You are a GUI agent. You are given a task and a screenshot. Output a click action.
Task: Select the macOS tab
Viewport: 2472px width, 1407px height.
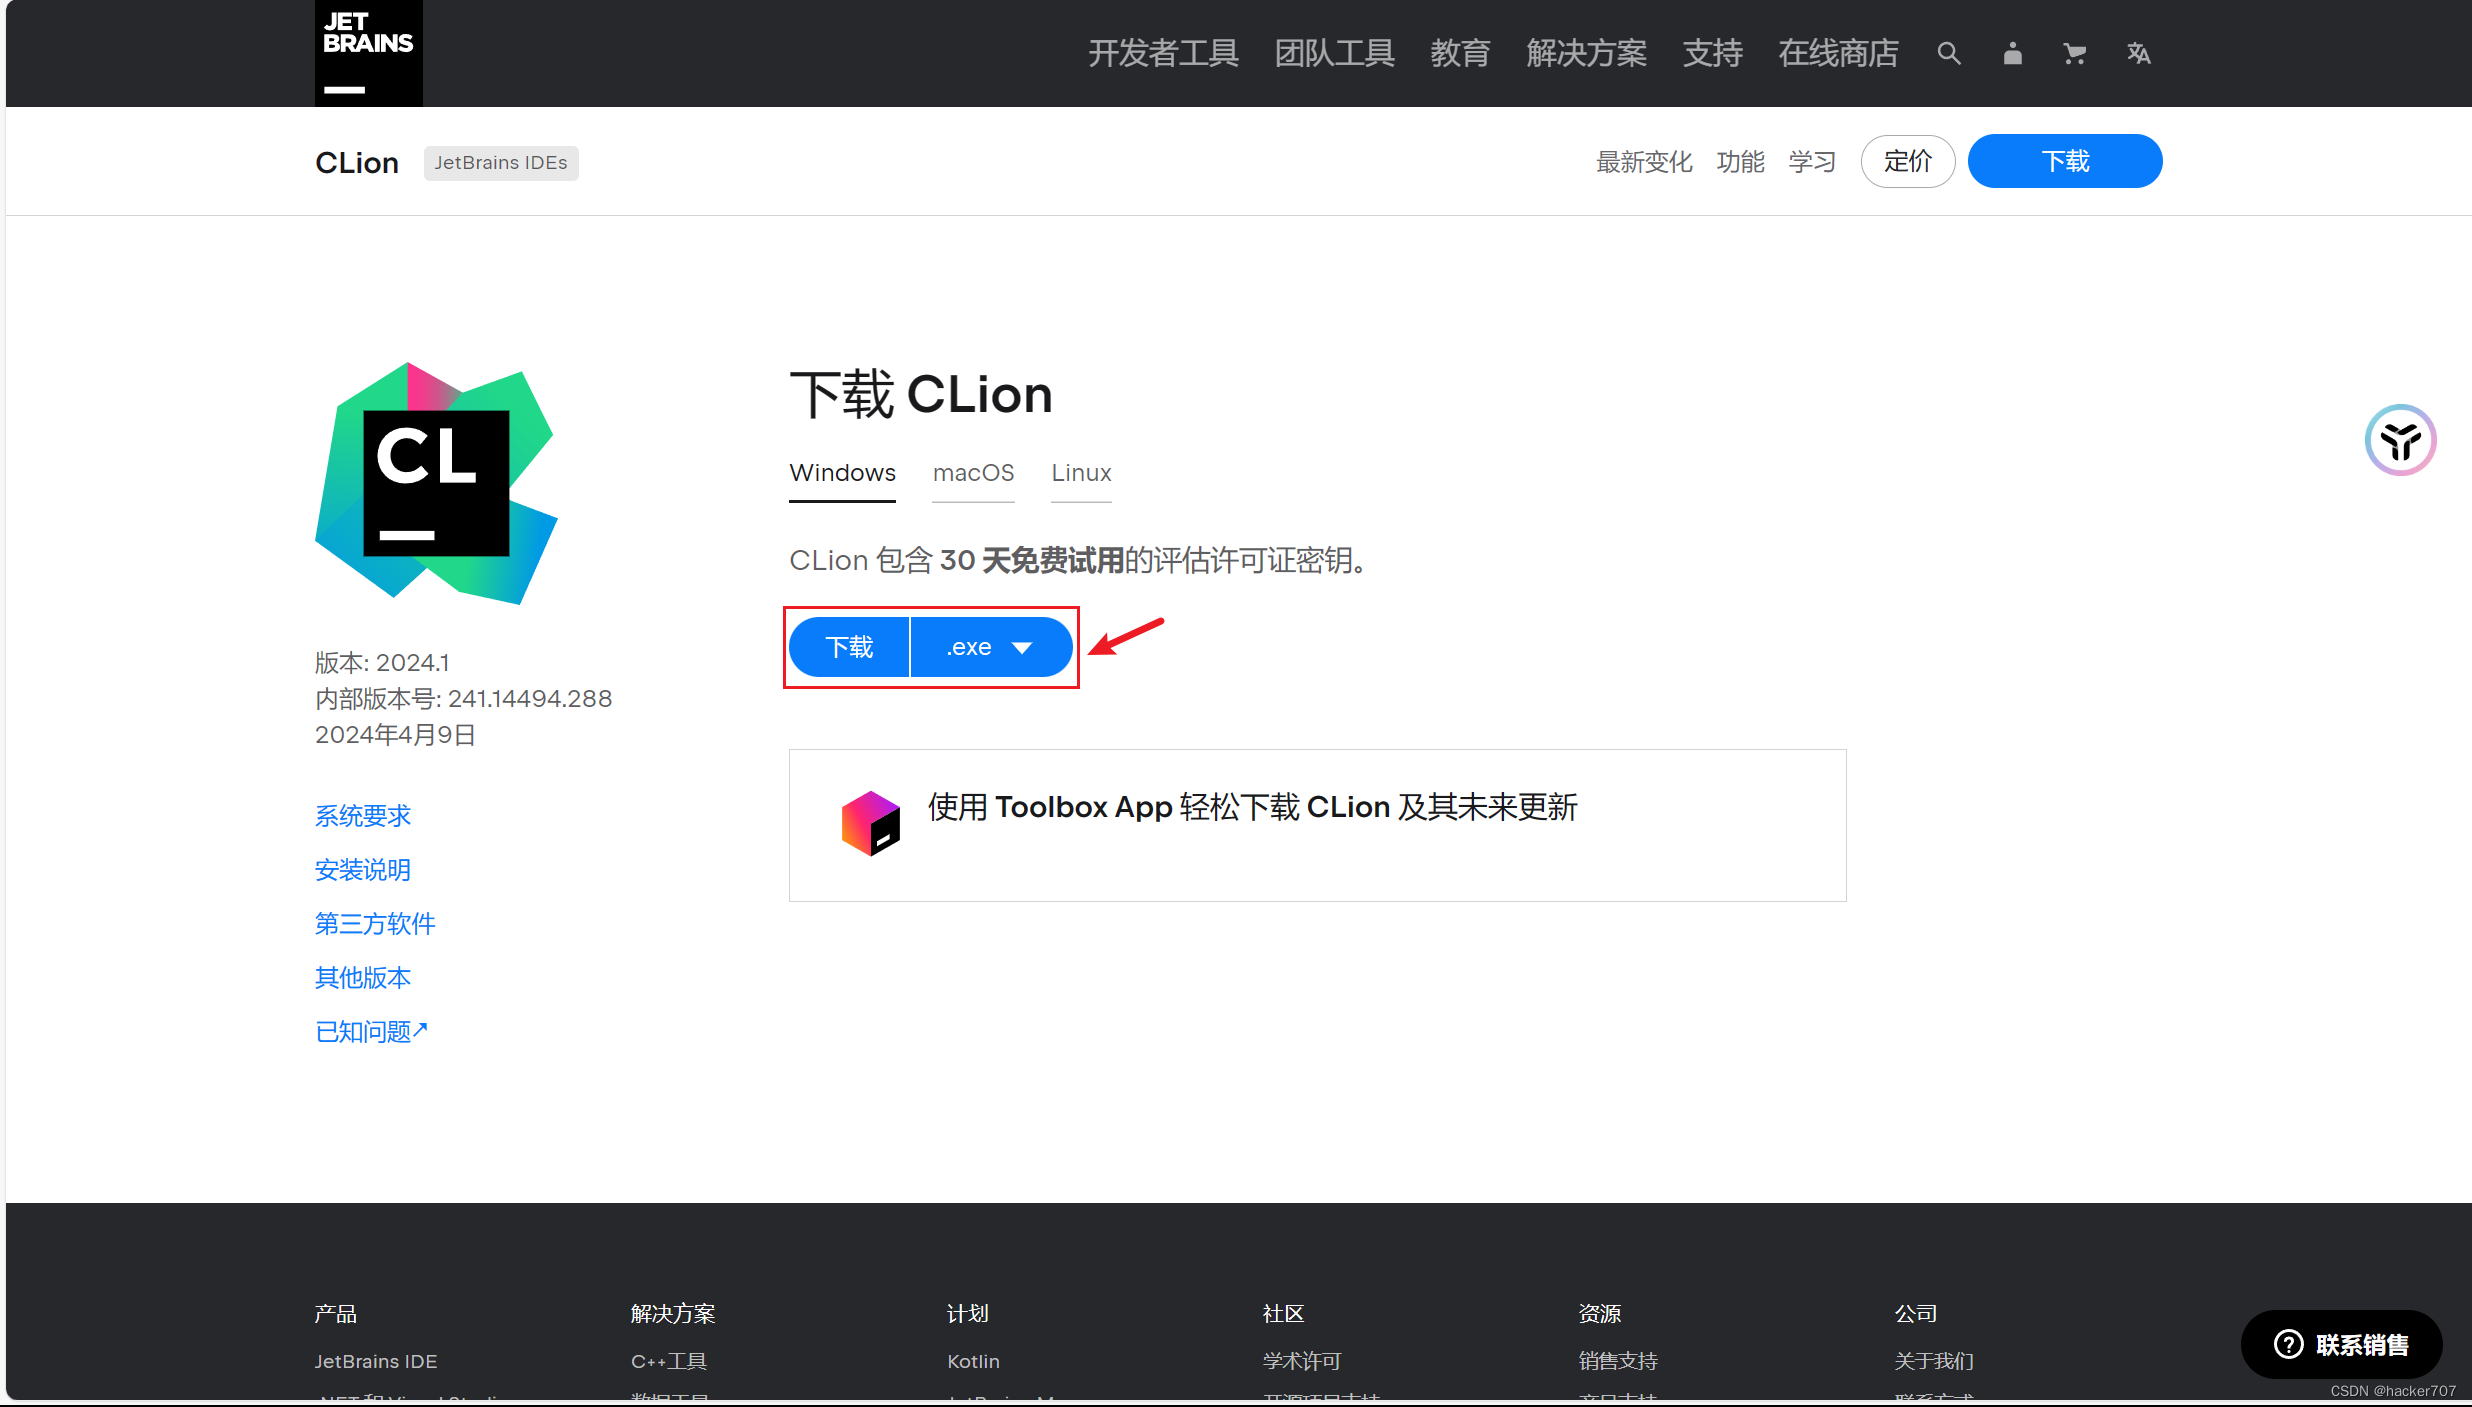point(973,473)
